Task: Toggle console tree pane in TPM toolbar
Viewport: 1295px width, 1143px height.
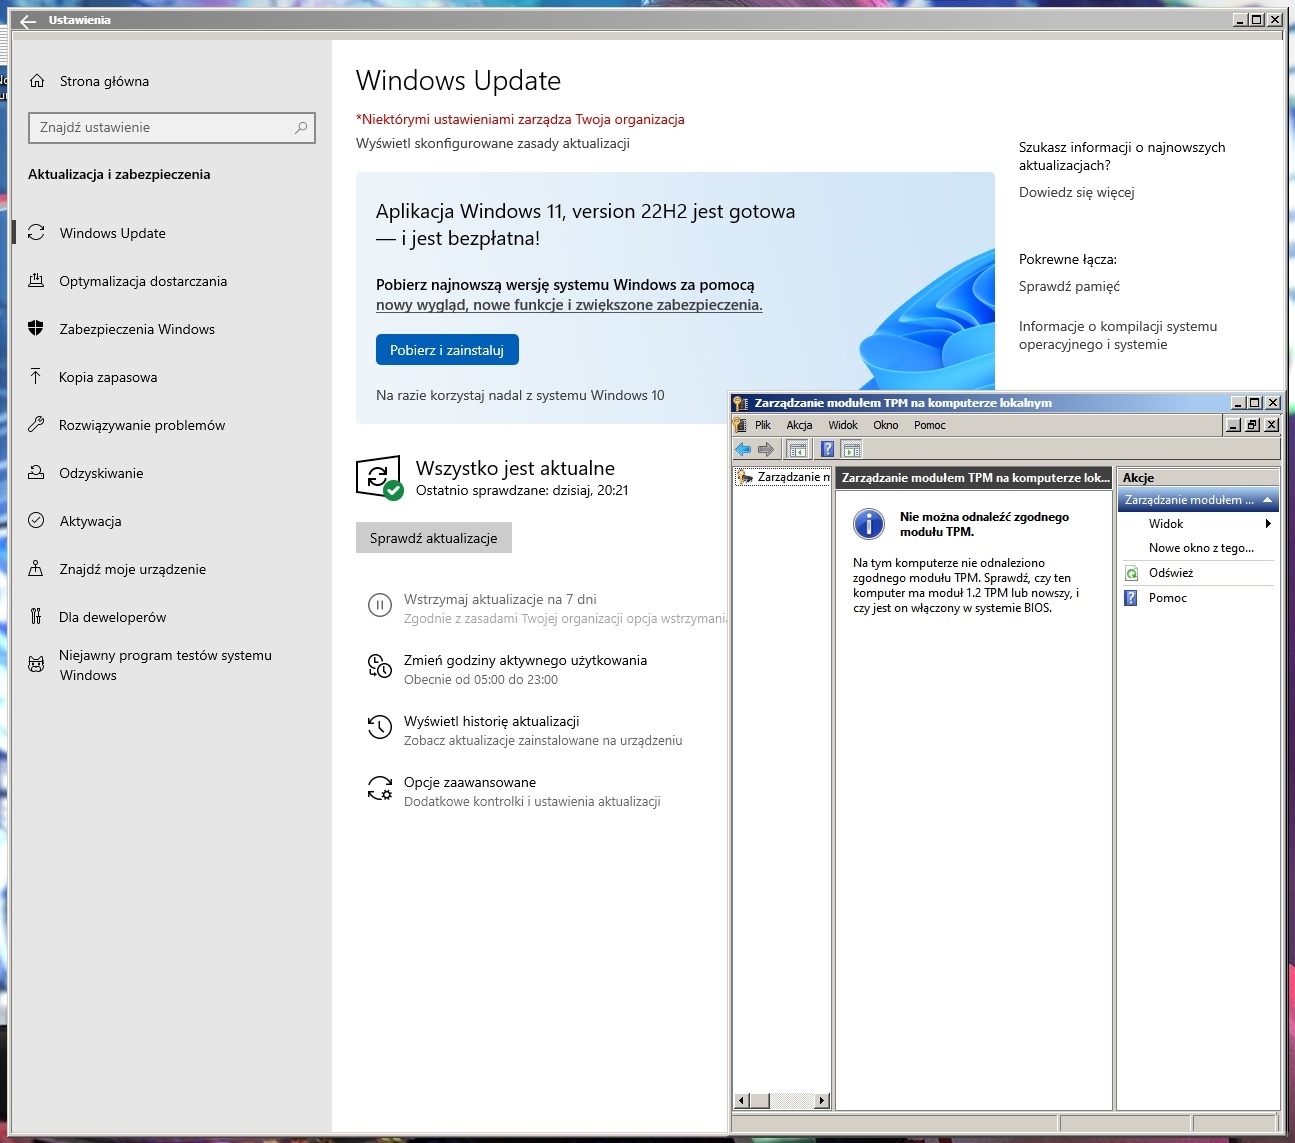Action: tap(797, 449)
